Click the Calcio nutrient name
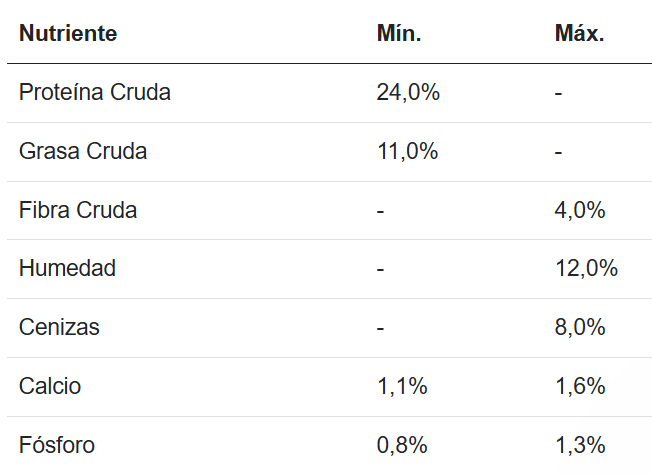 (50, 387)
